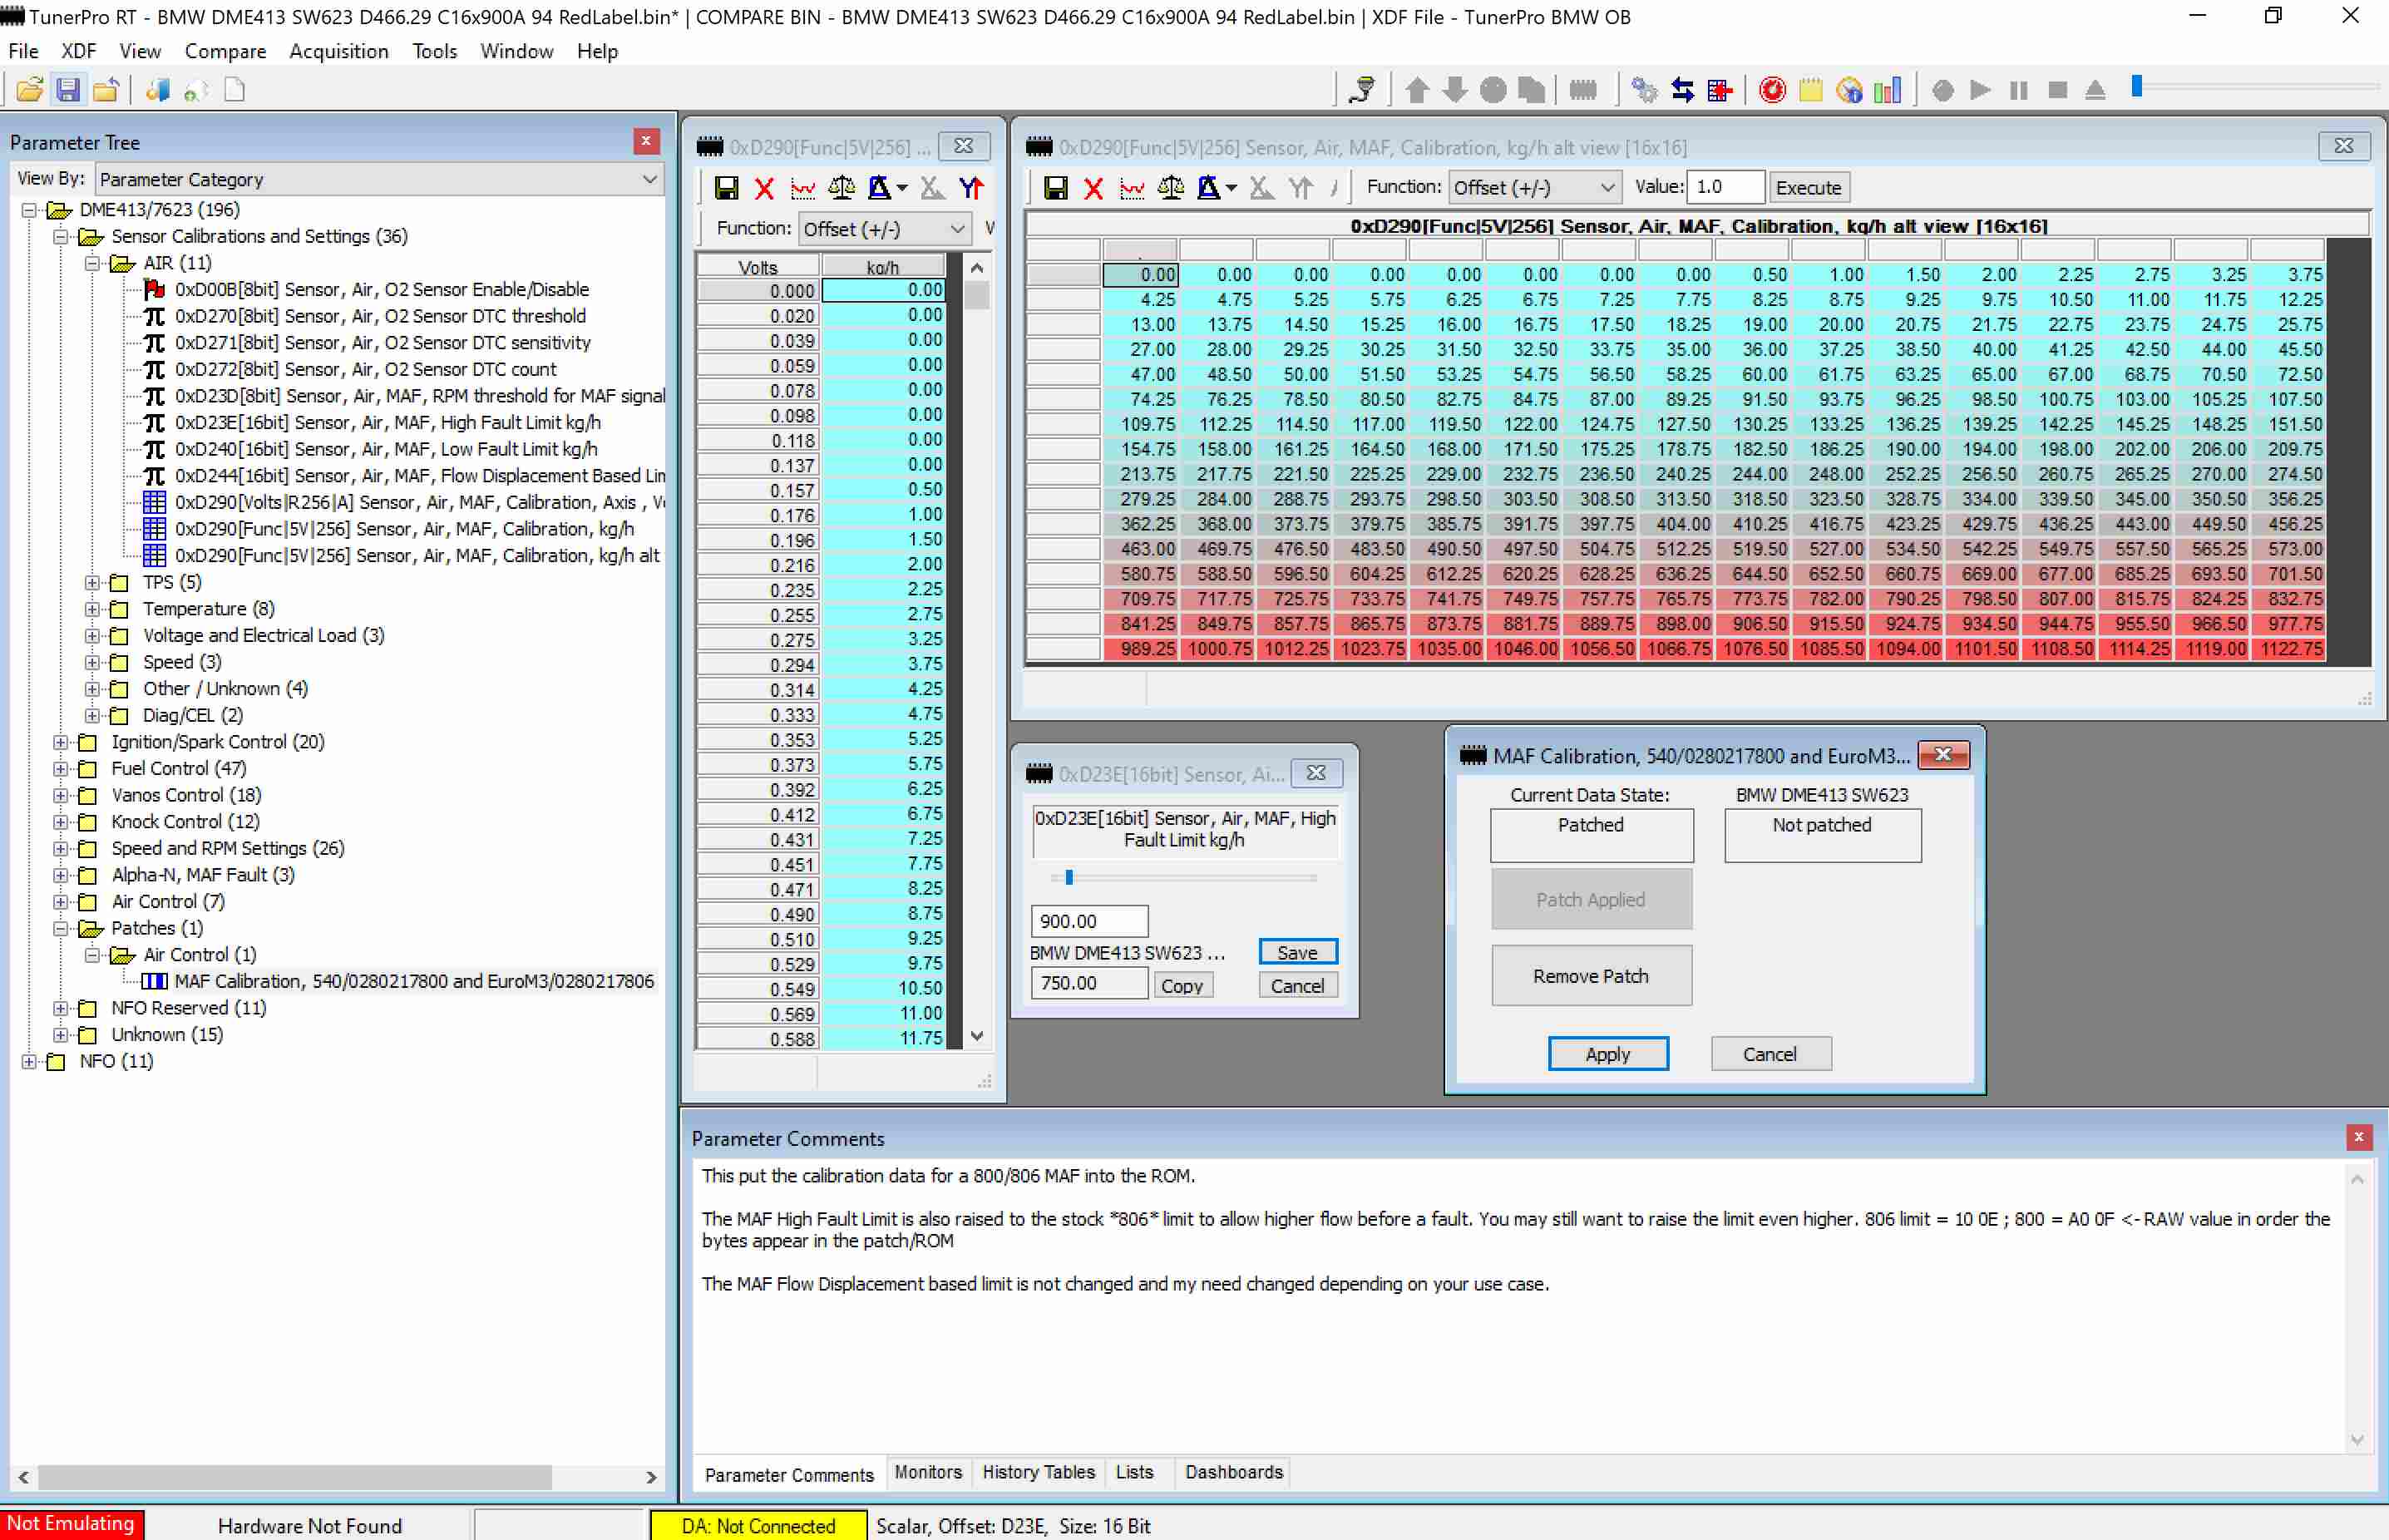Click the red record circle toolbar icon
This screenshot has height=1540, width=2389.
tap(1772, 90)
